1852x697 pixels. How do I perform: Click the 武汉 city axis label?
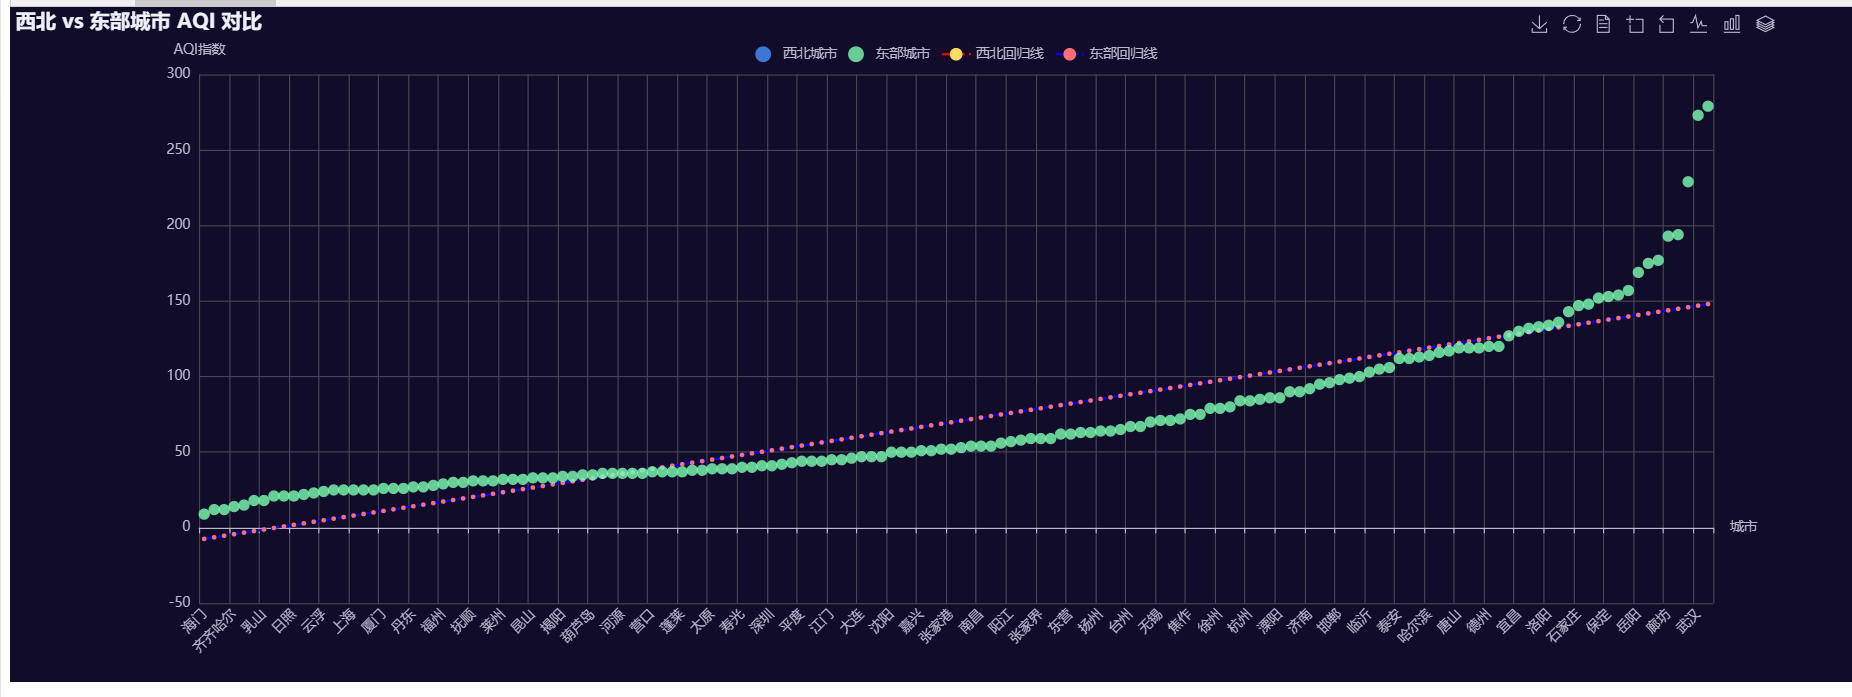point(1687,621)
